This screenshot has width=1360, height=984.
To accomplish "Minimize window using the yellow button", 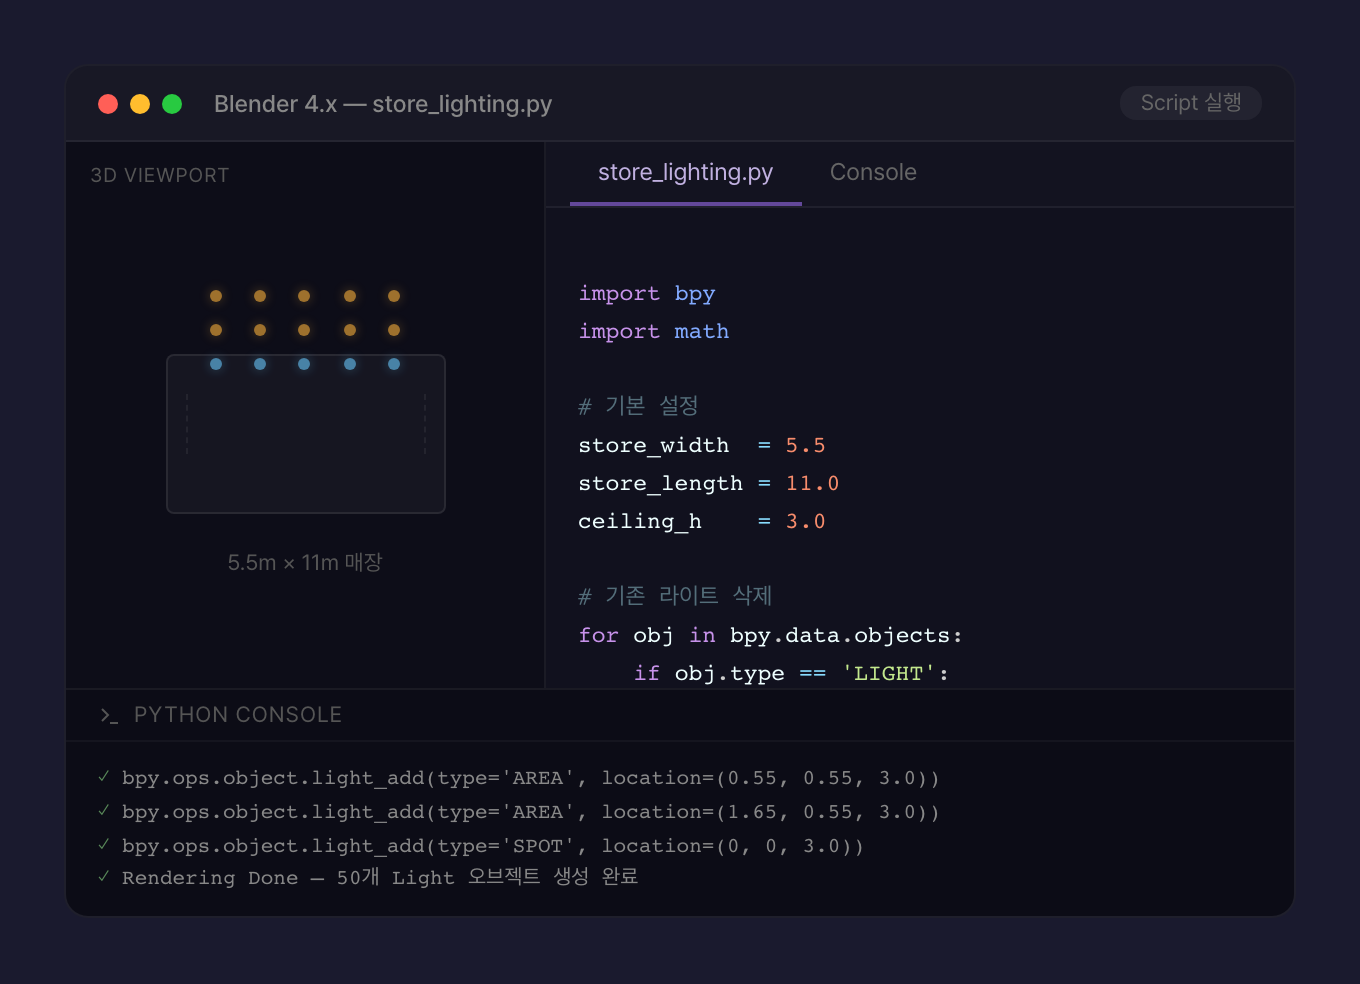I will pyautogui.click(x=140, y=104).
